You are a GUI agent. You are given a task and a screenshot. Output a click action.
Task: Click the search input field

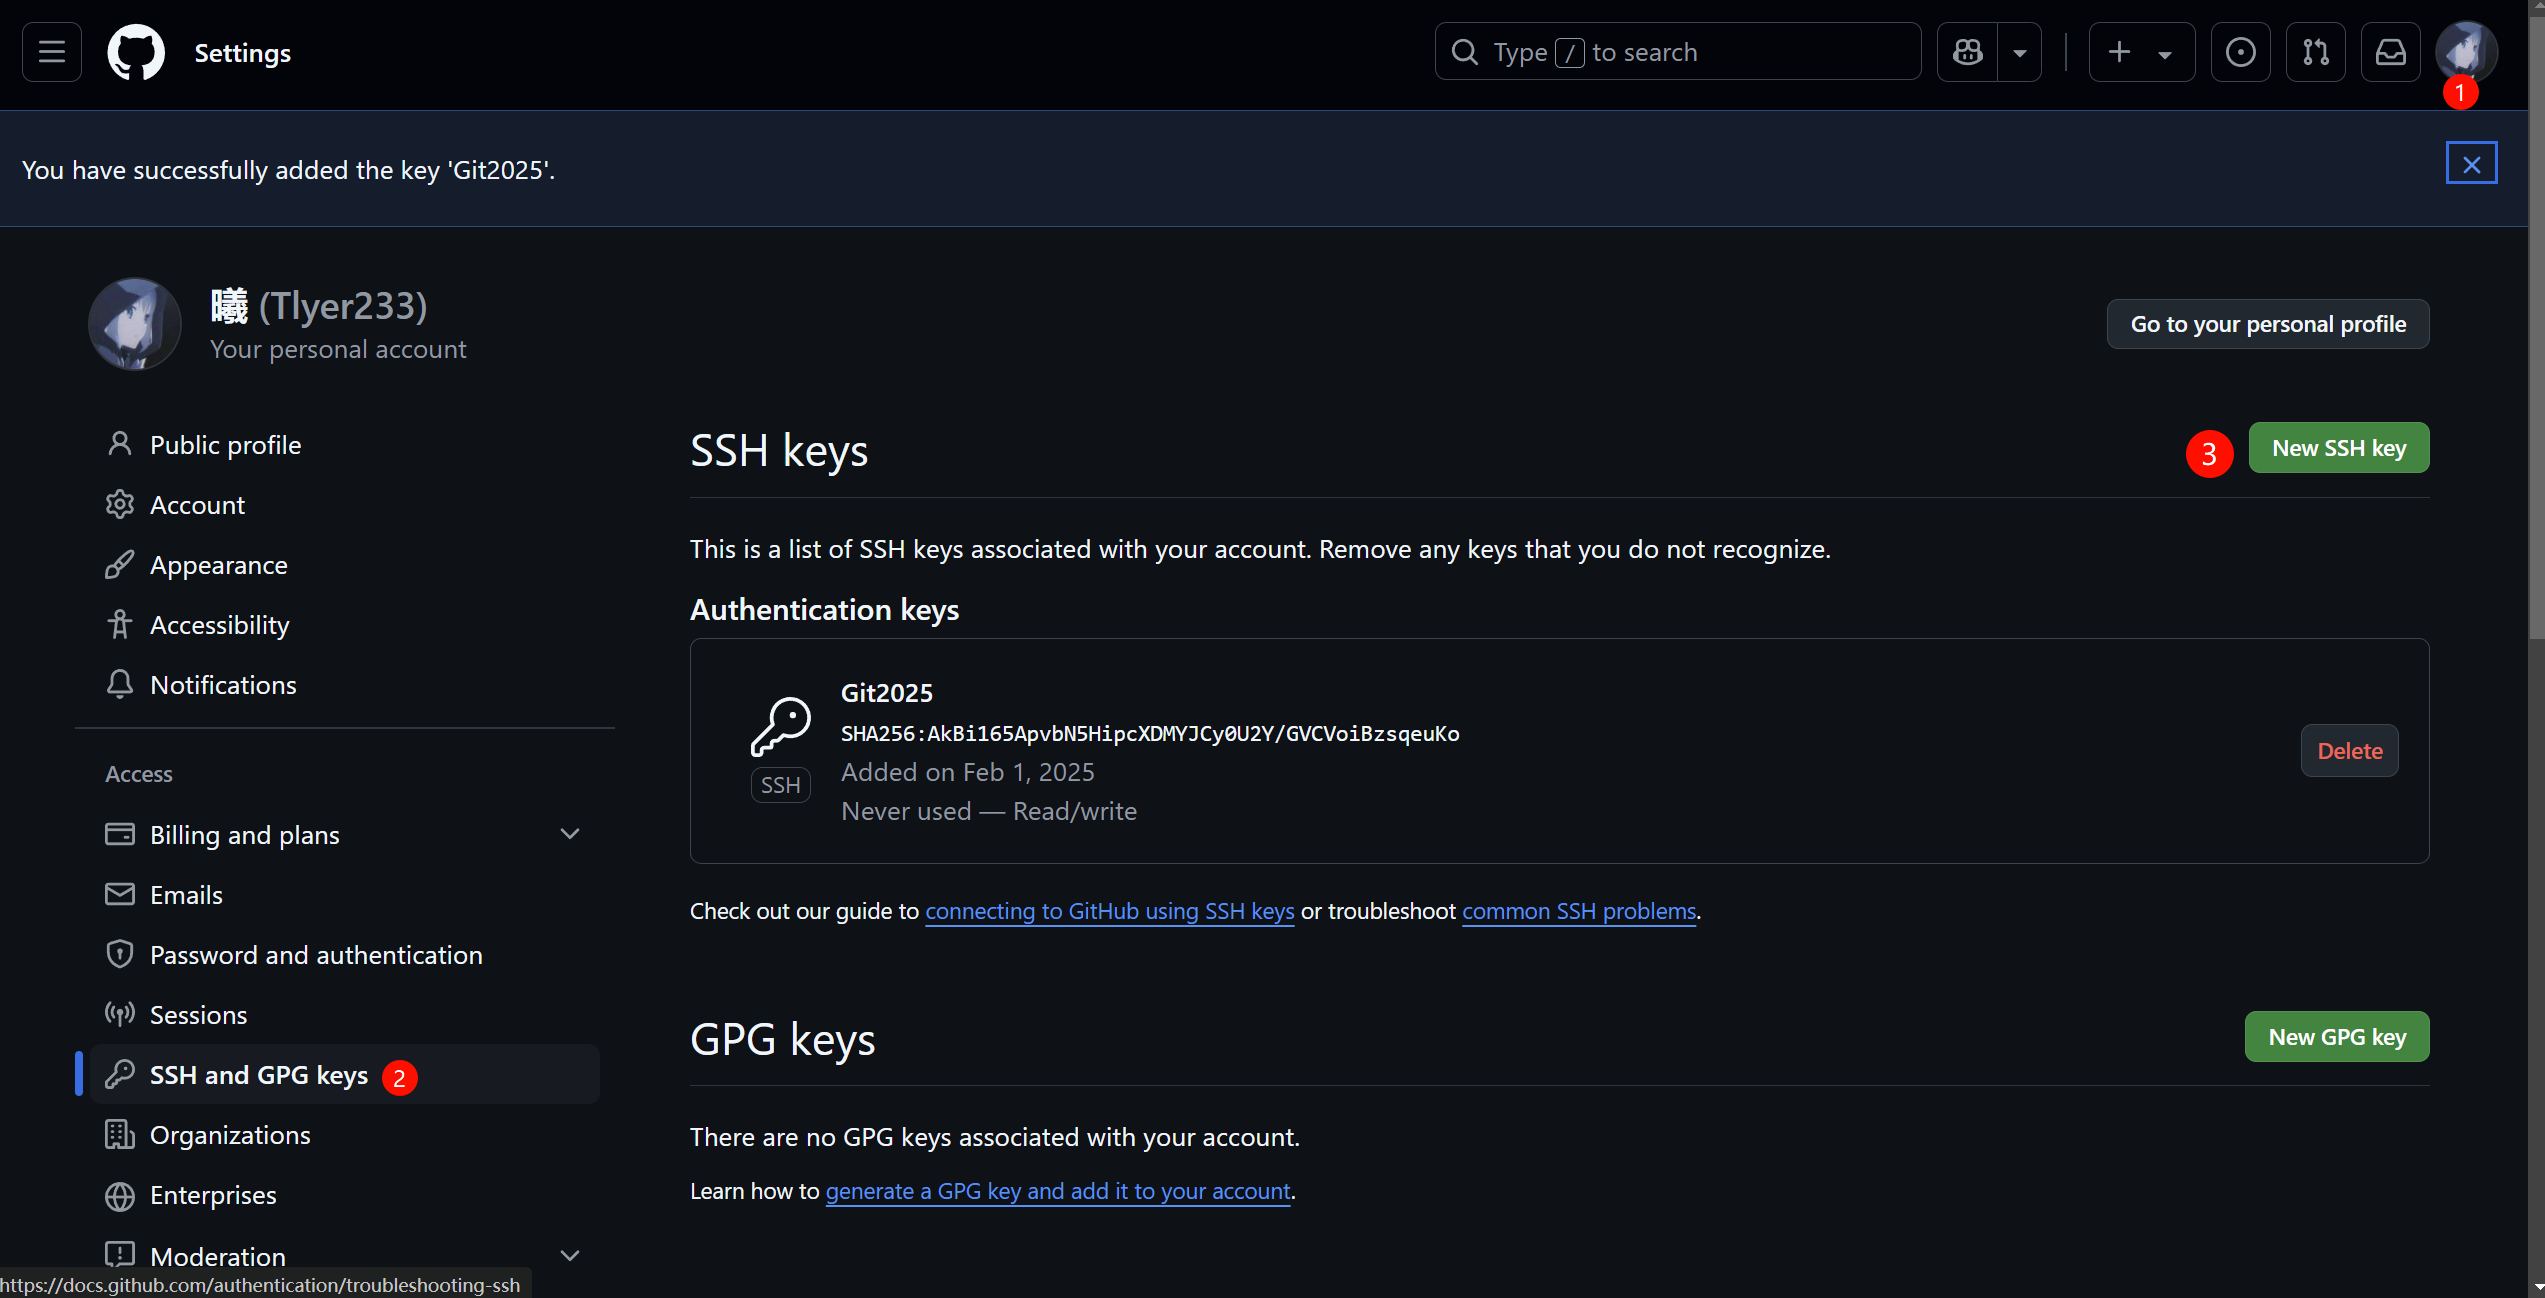coord(1677,52)
